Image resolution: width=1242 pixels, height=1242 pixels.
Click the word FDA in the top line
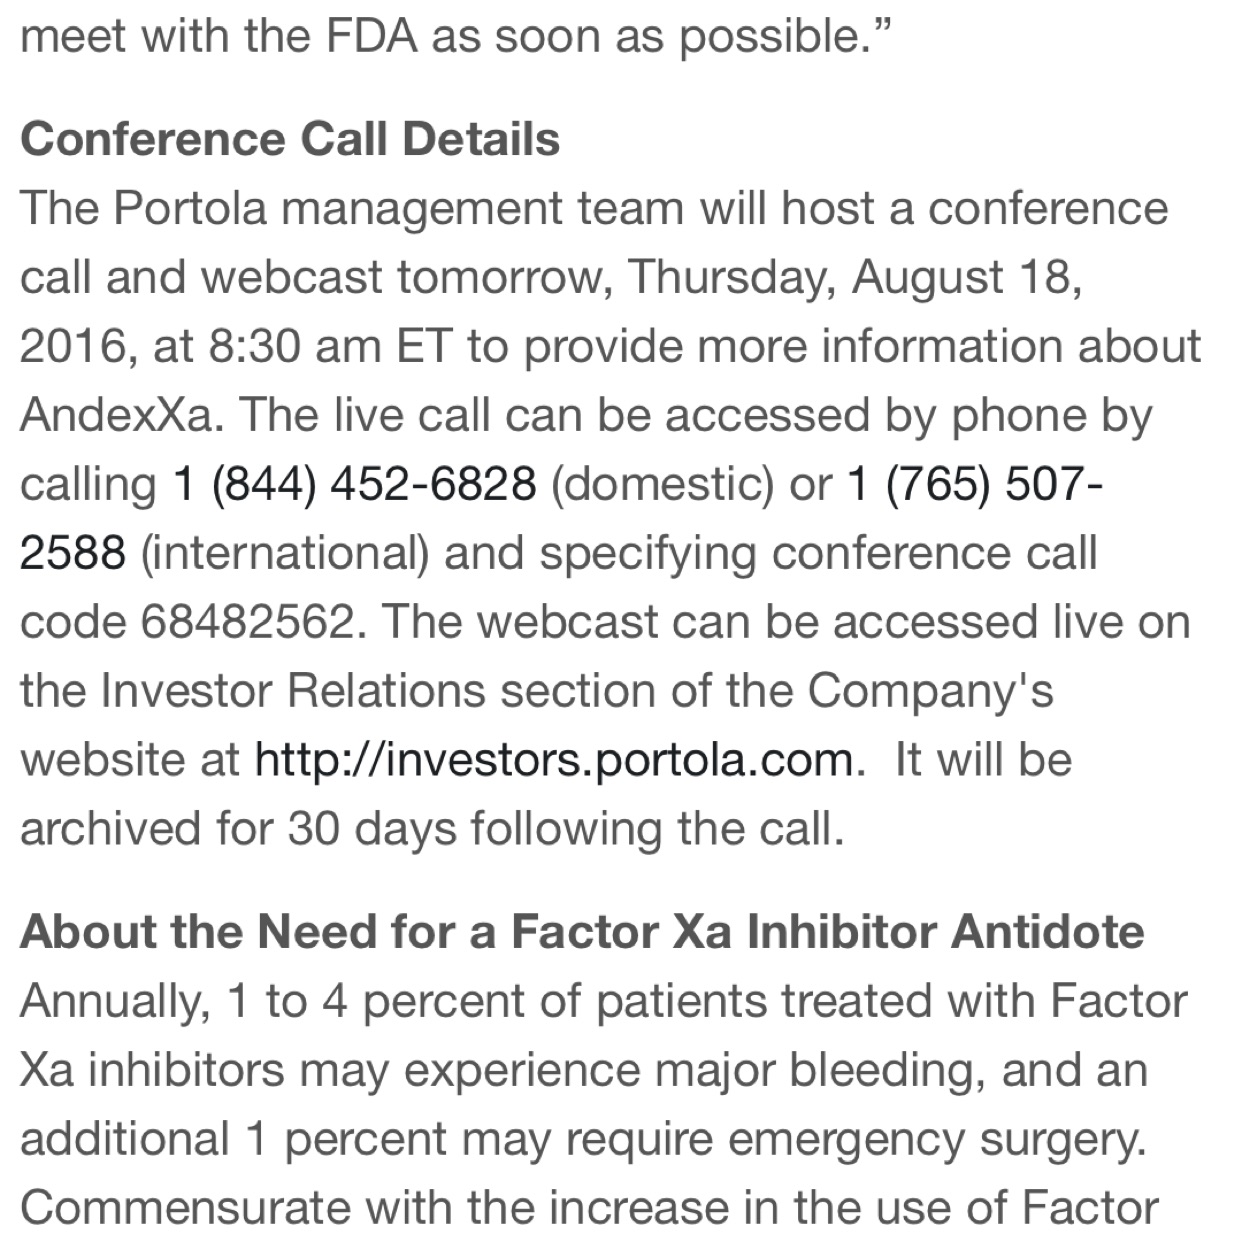370,36
